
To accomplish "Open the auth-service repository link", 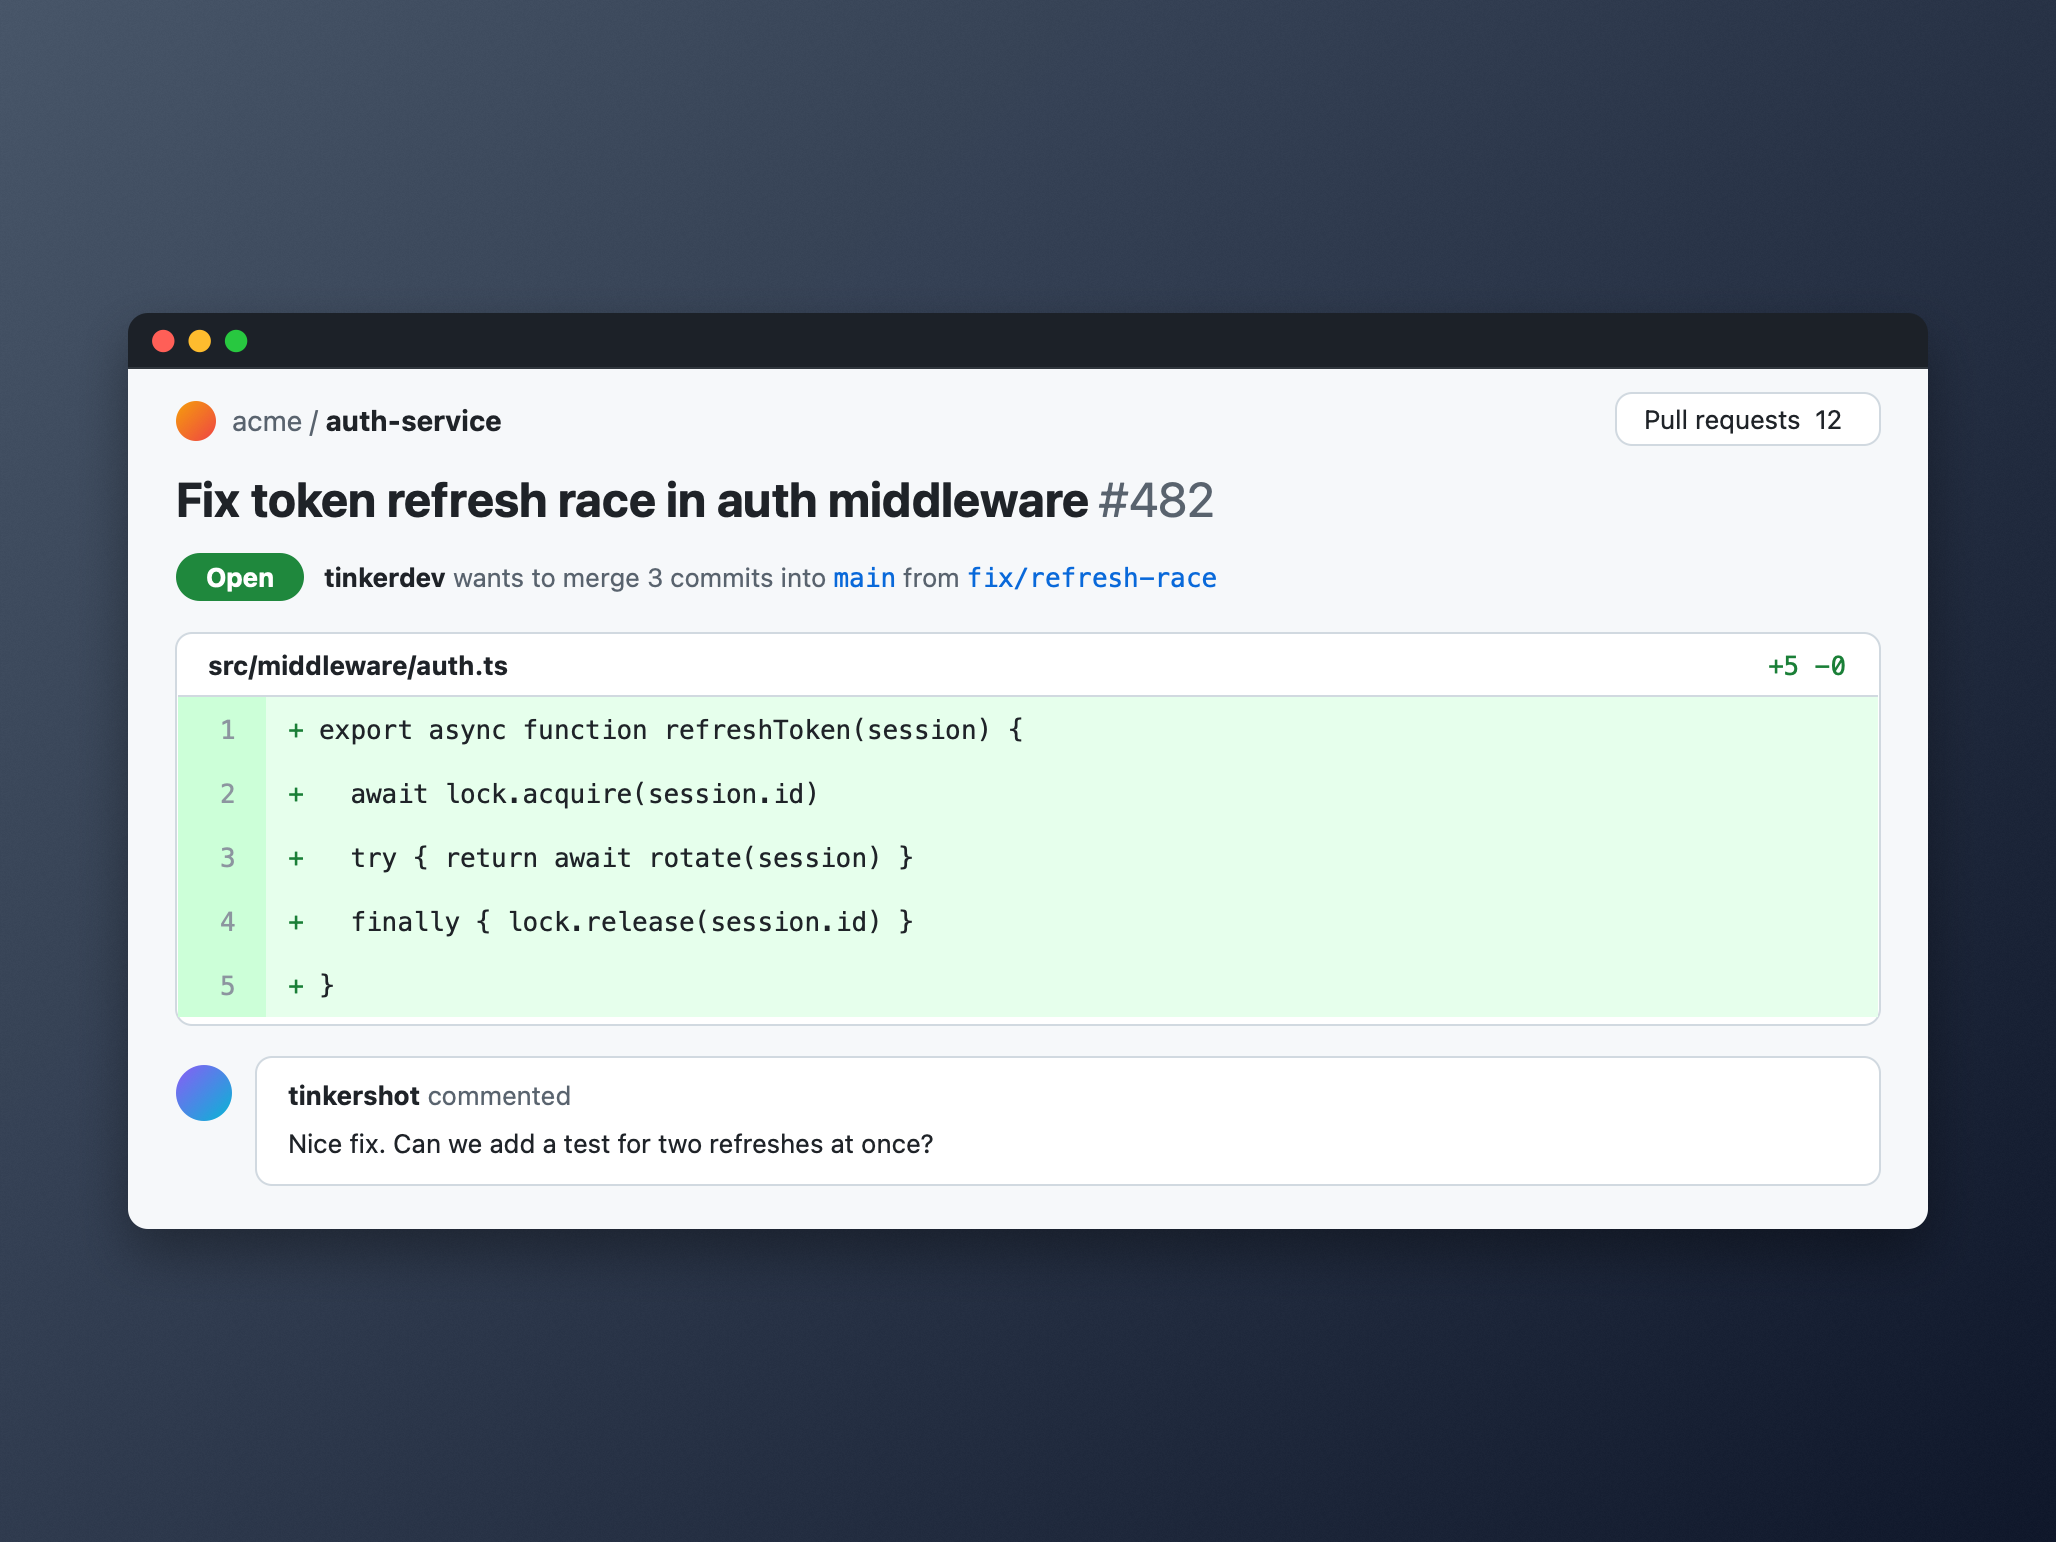I will (413, 421).
